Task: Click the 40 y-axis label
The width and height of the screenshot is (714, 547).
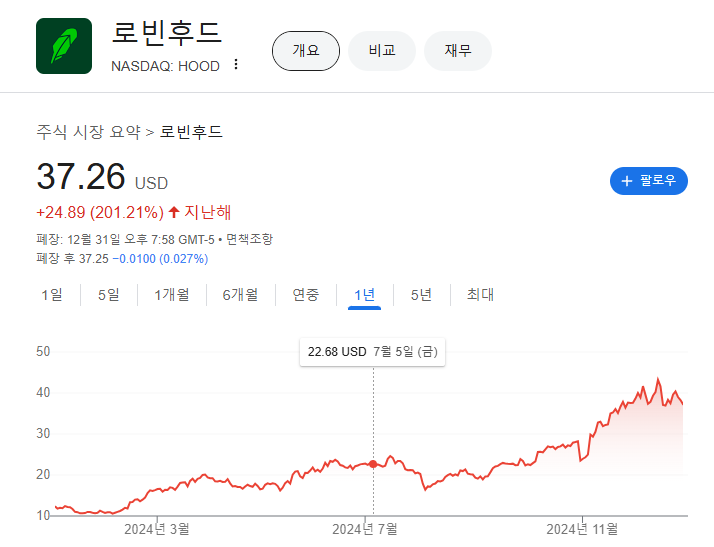Action: (x=43, y=393)
